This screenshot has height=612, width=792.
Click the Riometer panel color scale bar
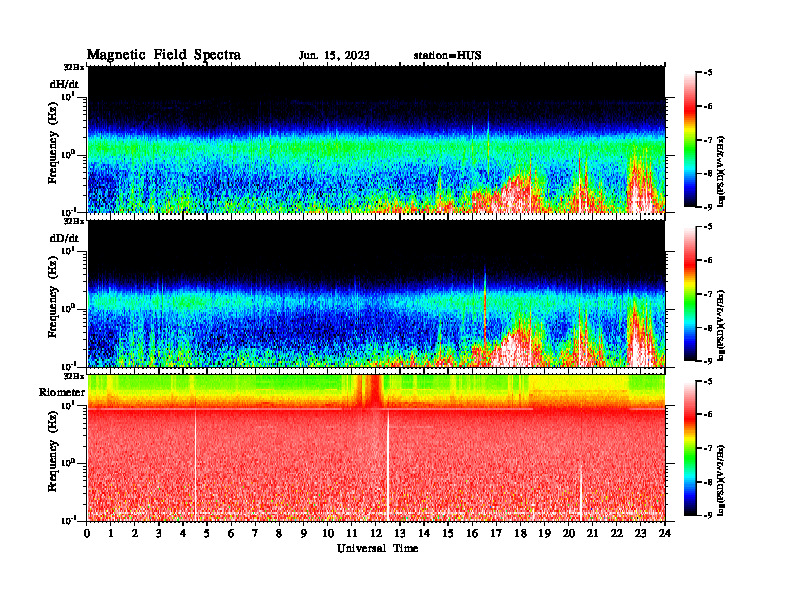pyautogui.click(x=689, y=448)
